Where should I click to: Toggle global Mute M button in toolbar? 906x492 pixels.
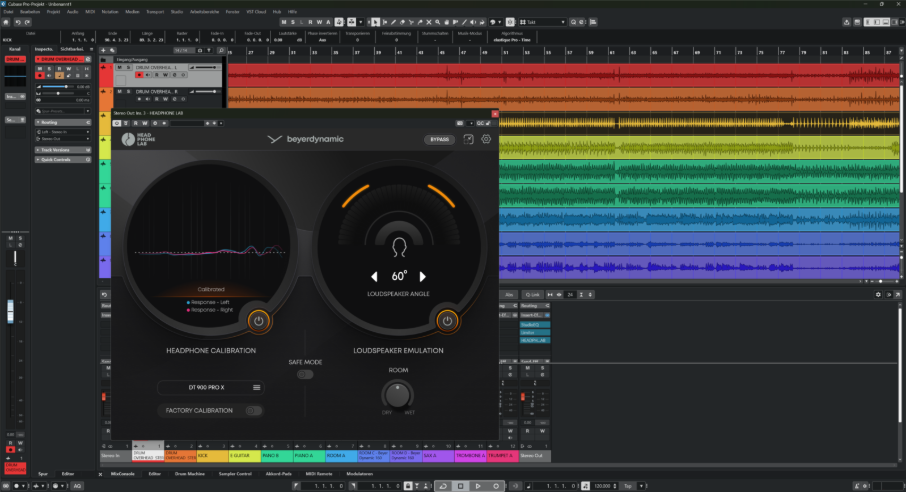pyautogui.click(x=284, y=22)
